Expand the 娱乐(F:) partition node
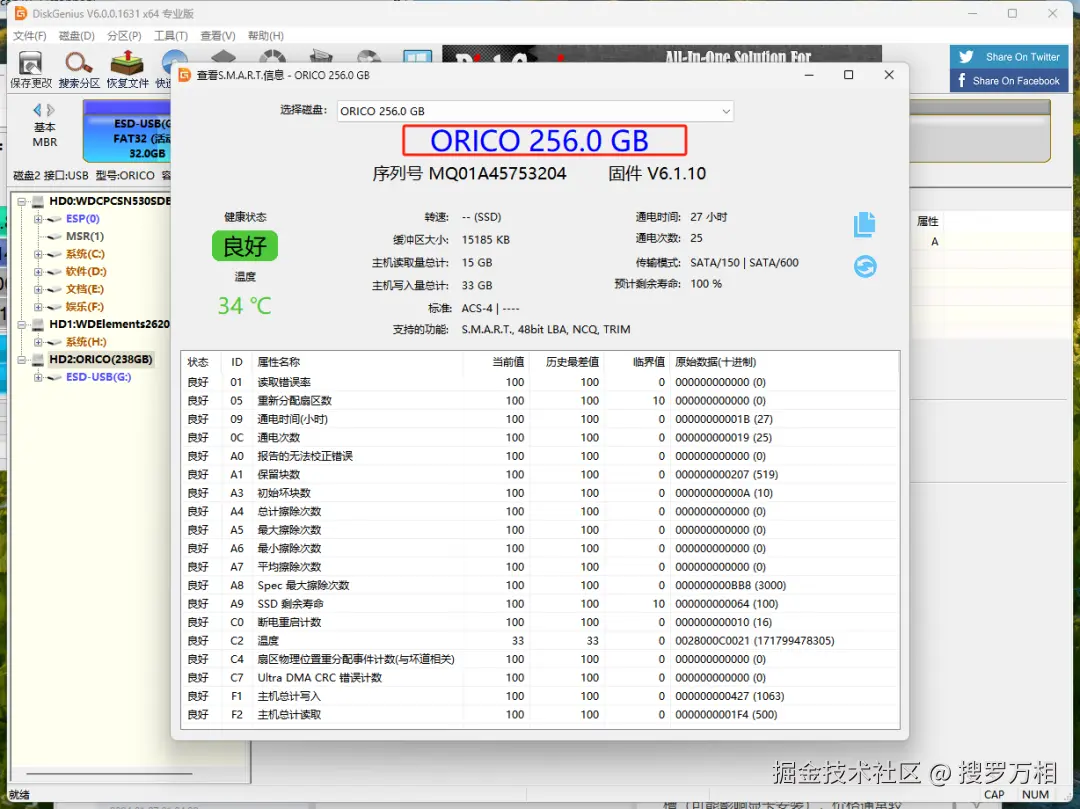Image resolution: width=1080 pixels, height=809 pixels. click(x=38, y=307)
